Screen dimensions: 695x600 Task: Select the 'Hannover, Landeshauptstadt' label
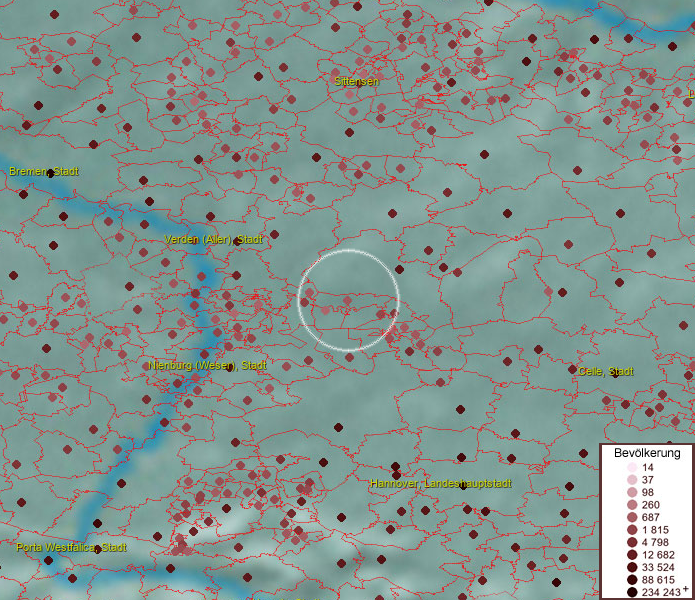441,483
